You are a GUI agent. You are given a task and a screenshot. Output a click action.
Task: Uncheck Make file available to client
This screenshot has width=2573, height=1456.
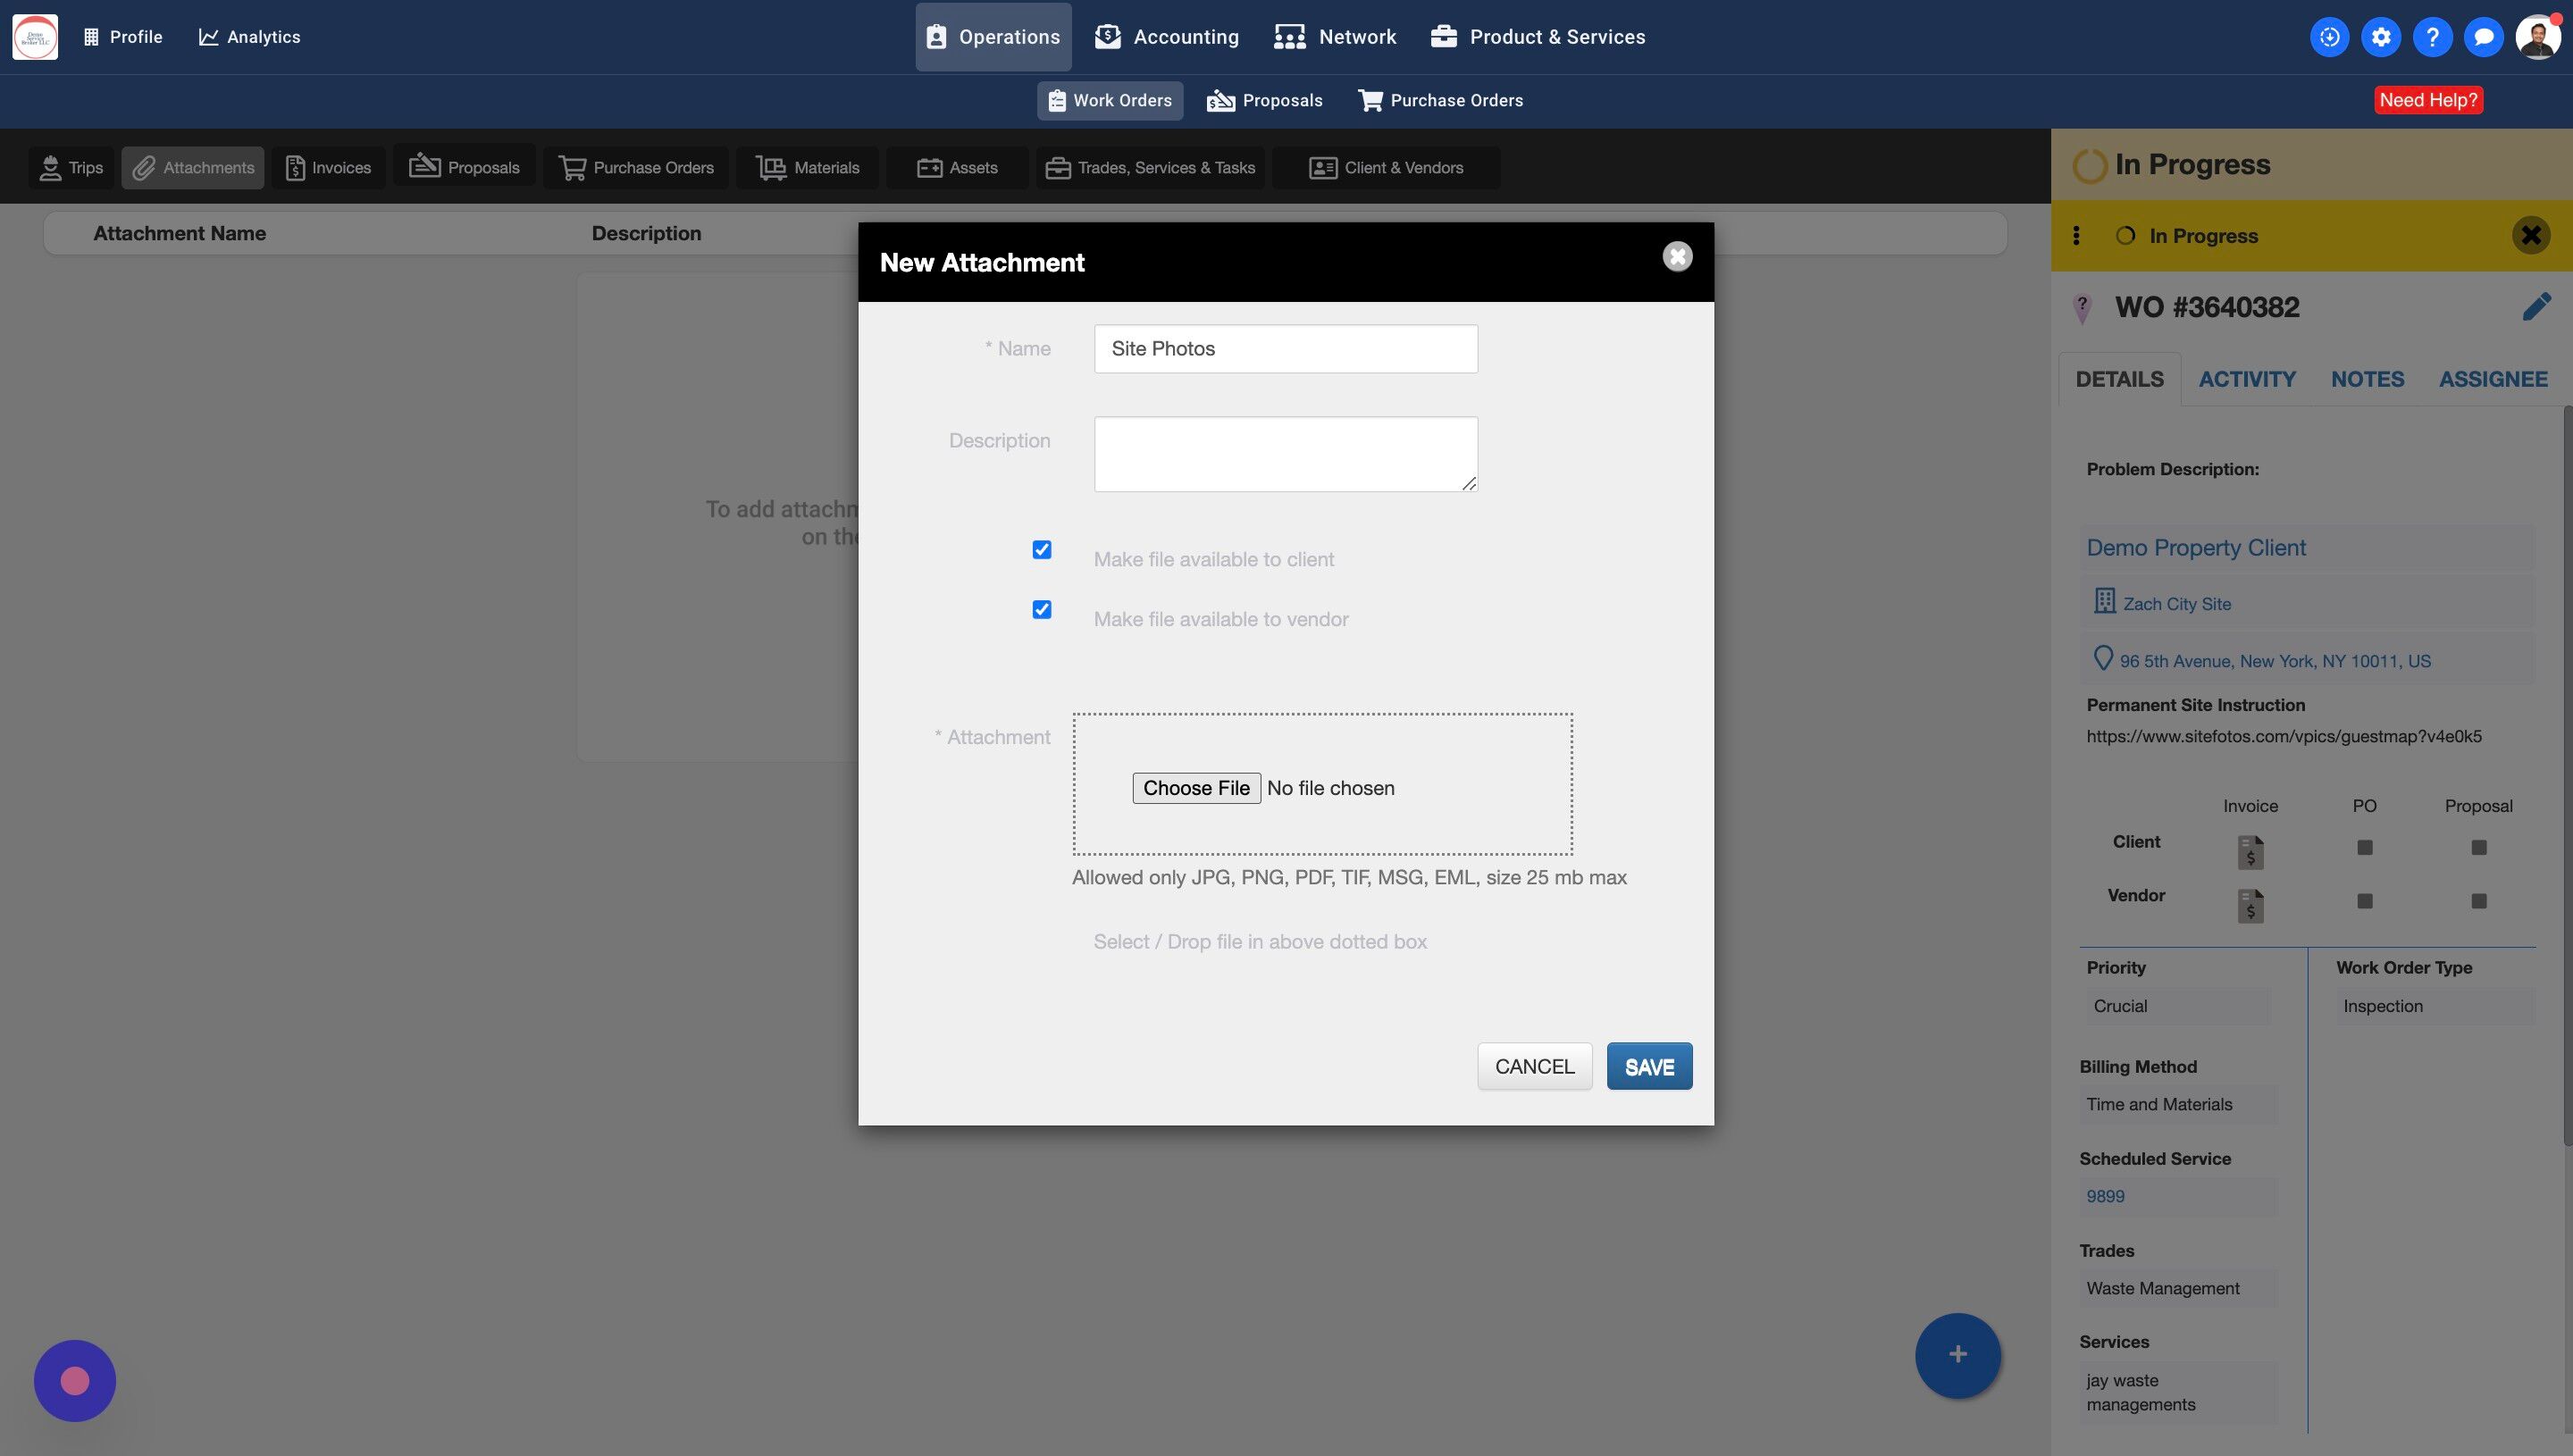coord(1041,550)
